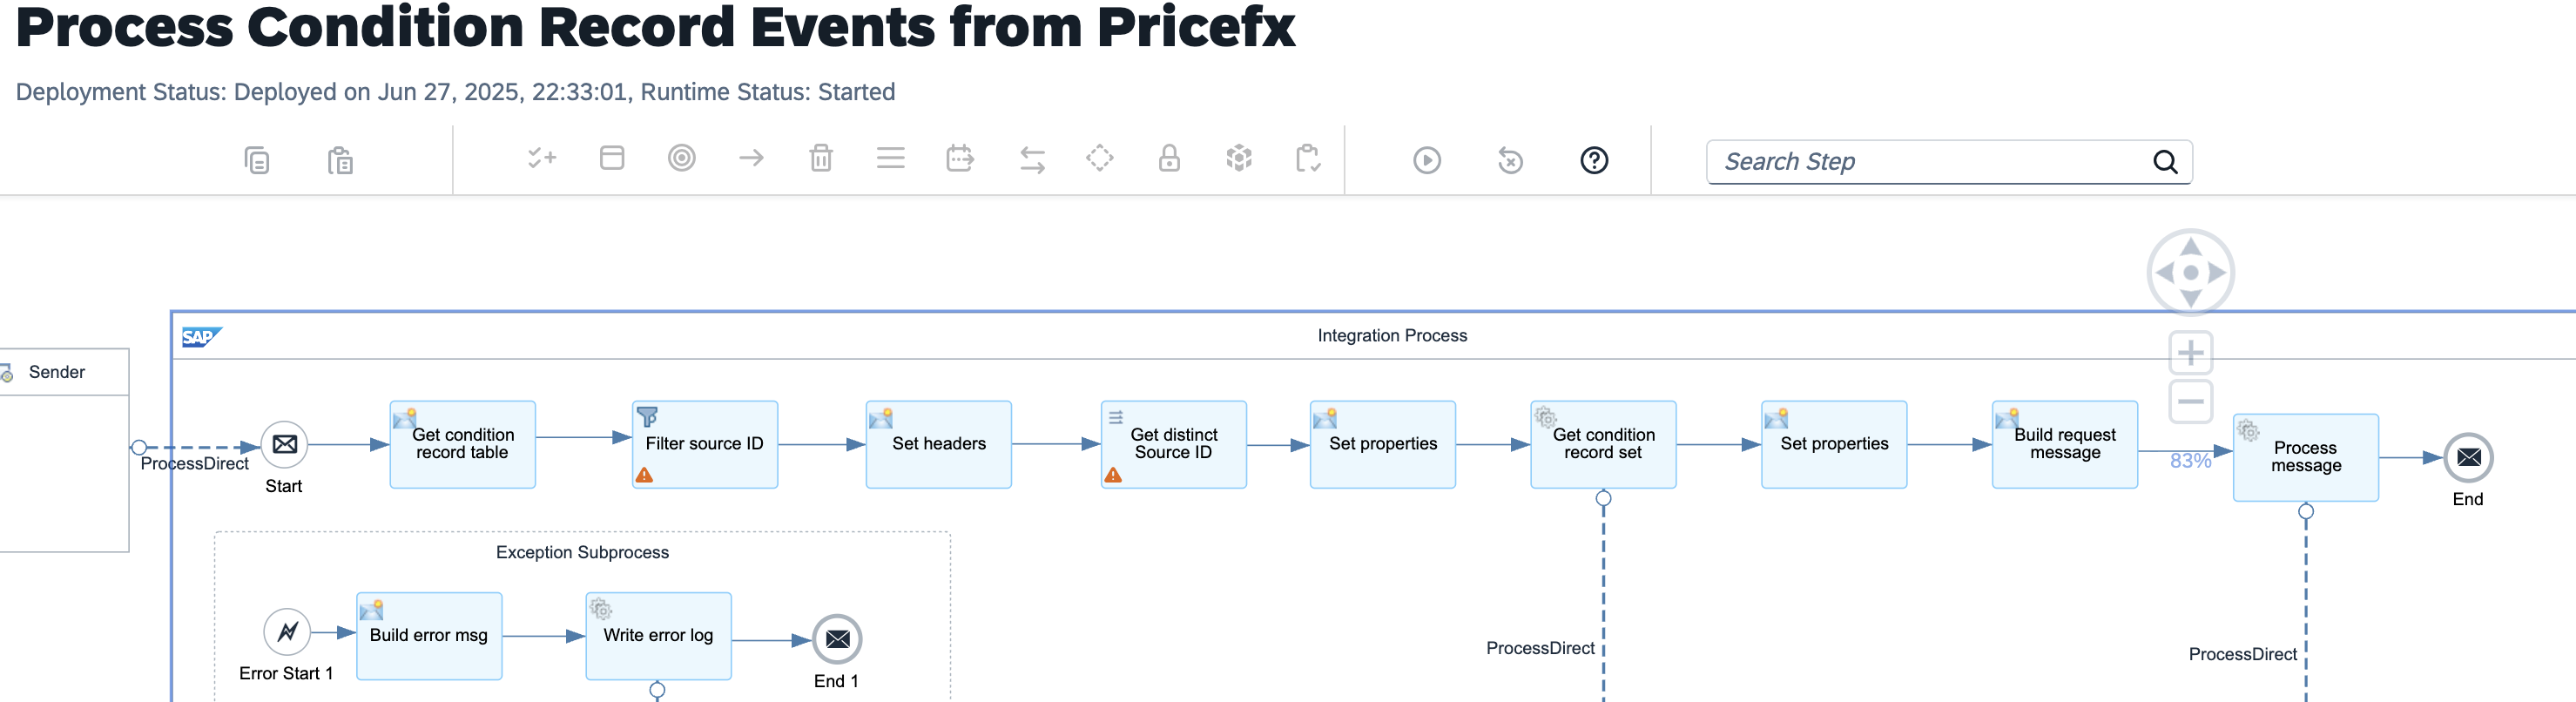Select the Filter source ID step
This screenshot has width=2576, height=702.
[704, 444]
